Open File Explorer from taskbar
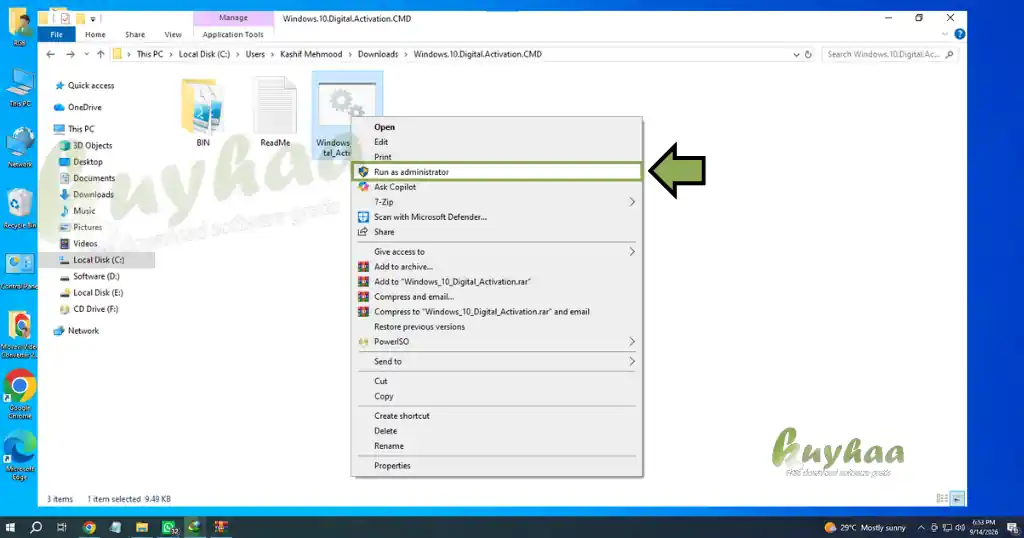This screenshot has height=538, width=1024. pos(142,527)
